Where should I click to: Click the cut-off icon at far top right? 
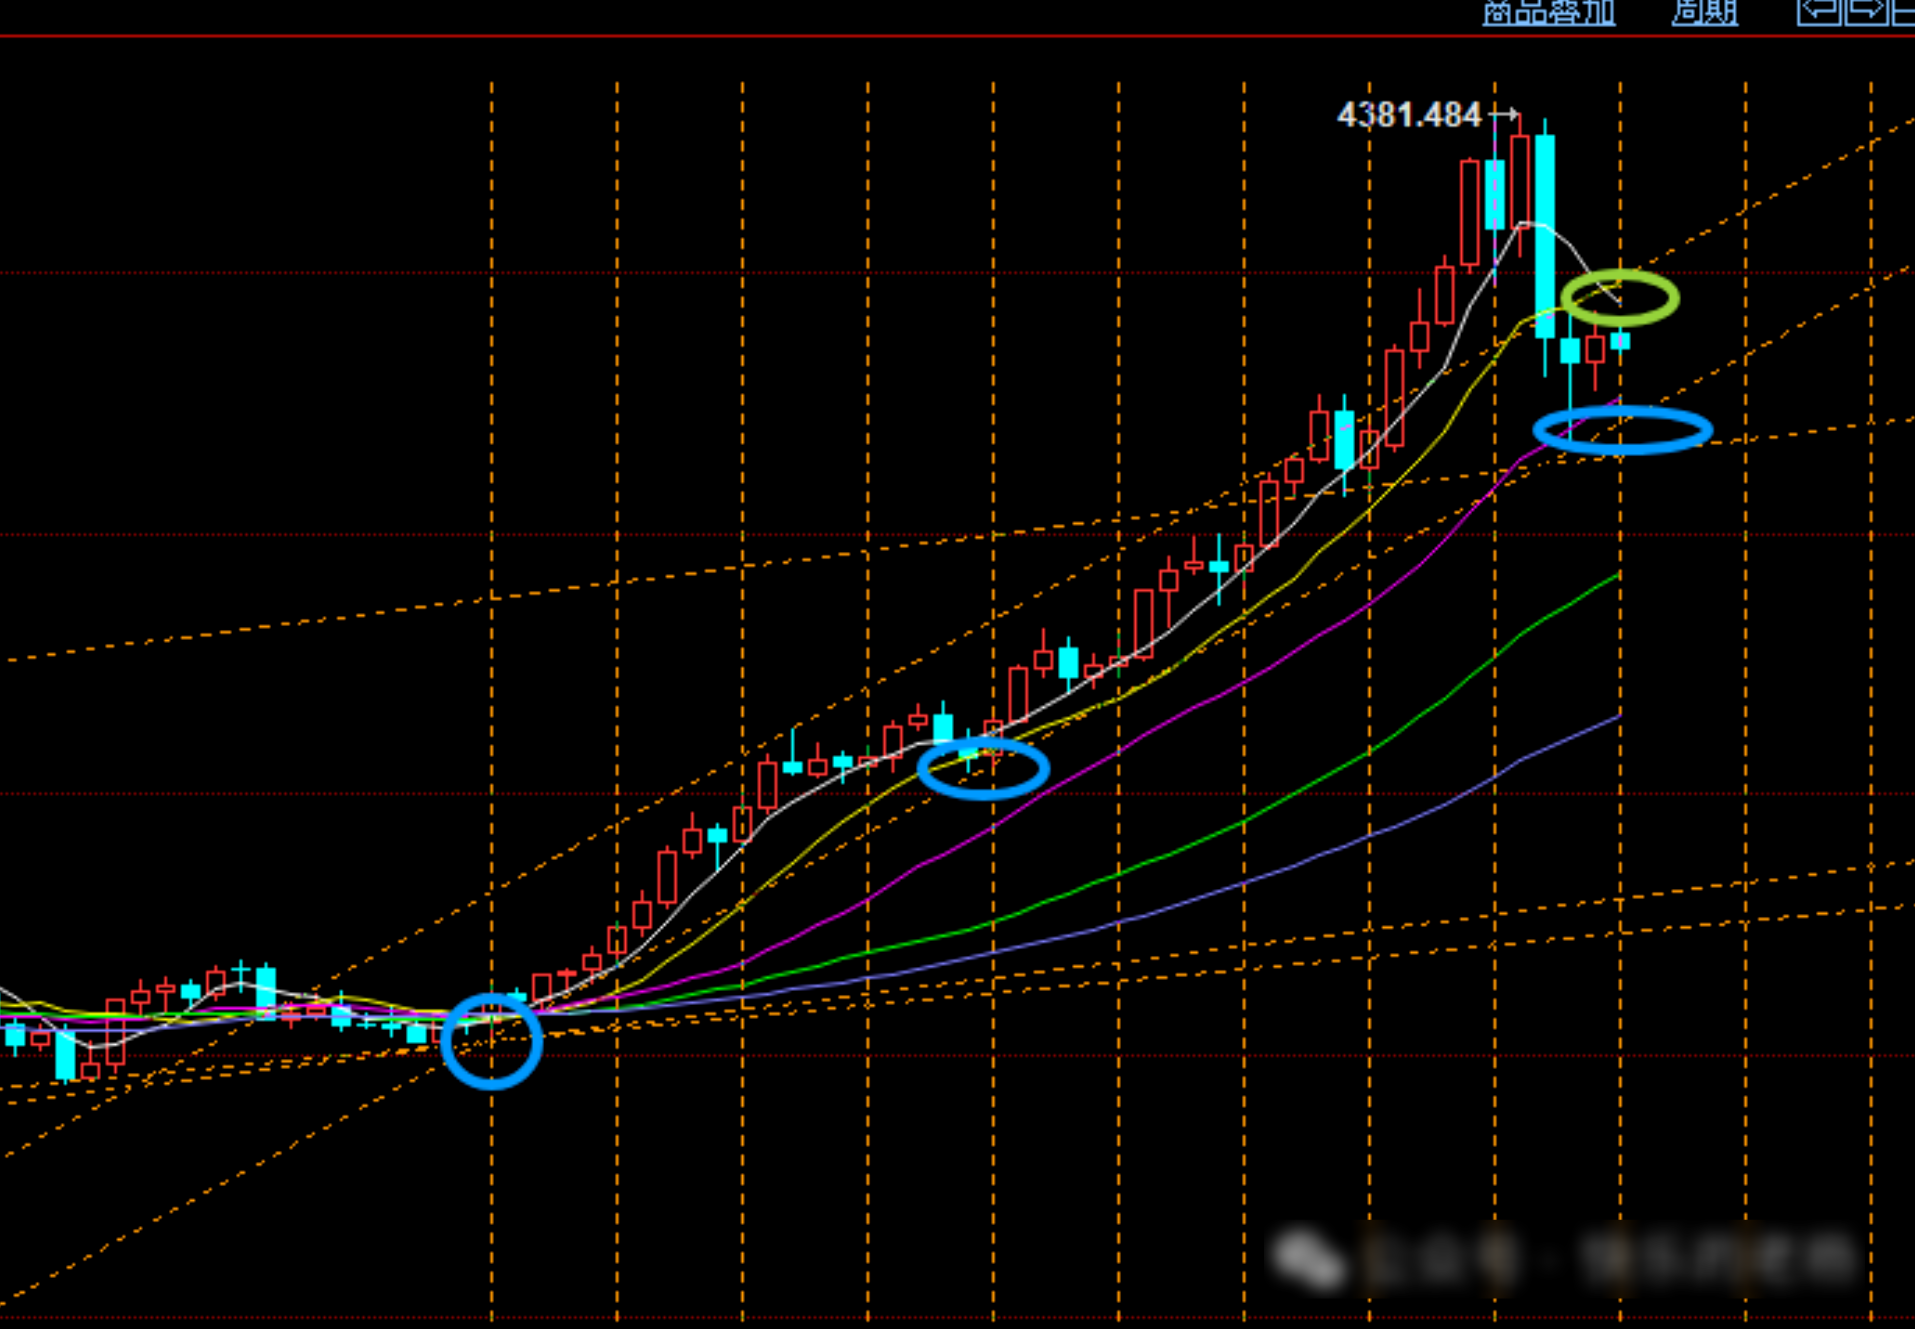tap(1904, 11)
